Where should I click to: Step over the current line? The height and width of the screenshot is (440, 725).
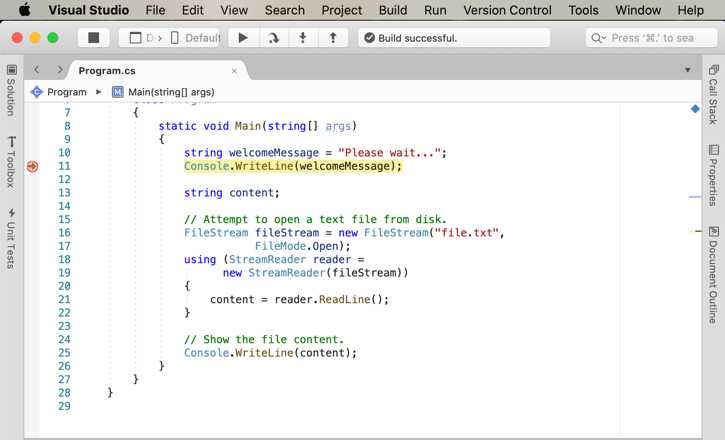273,37
